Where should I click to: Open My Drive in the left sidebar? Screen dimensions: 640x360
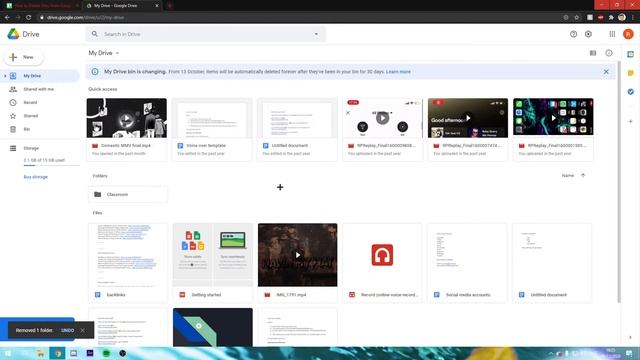click(x=32, y=76)
